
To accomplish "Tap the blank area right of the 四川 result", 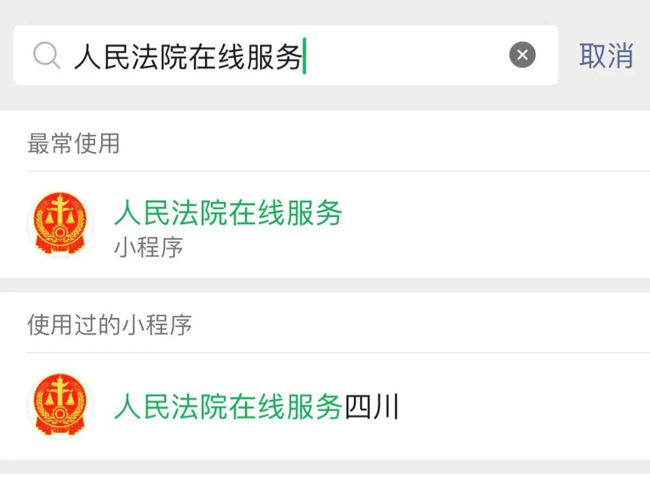I will pyautogui.click(x=524, y=406).
